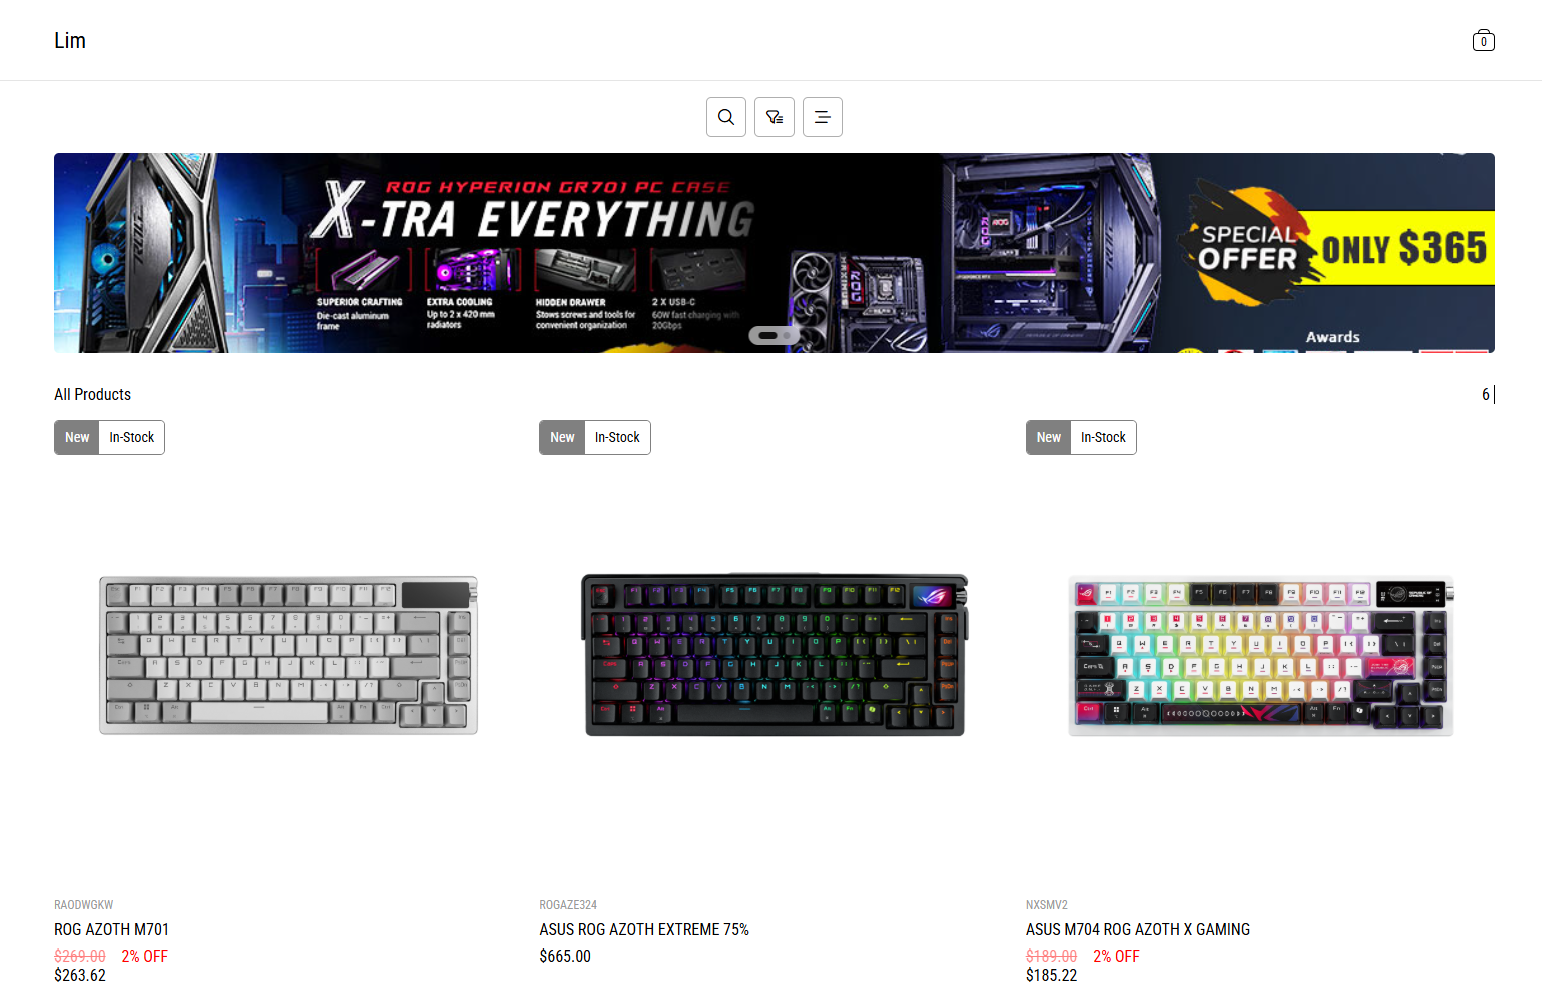Click the Lim store logo

click(70, 40)
